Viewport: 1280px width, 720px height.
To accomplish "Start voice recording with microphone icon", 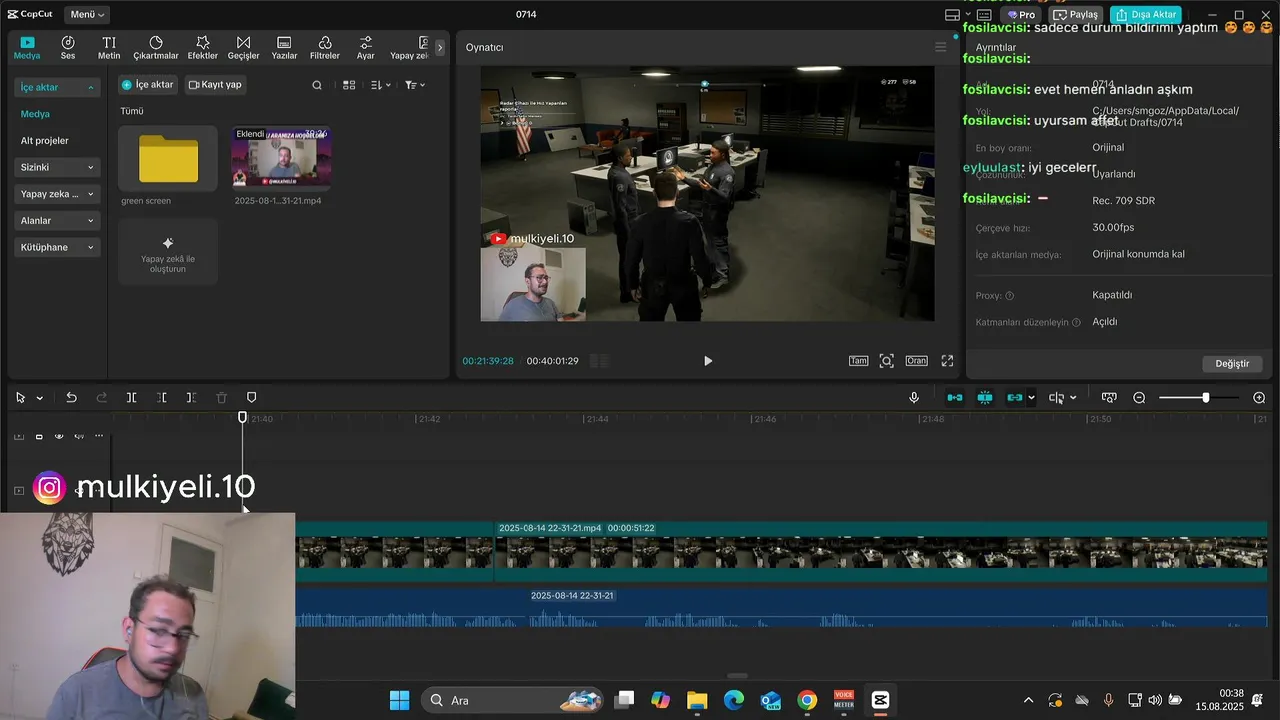I will point(914,398).
